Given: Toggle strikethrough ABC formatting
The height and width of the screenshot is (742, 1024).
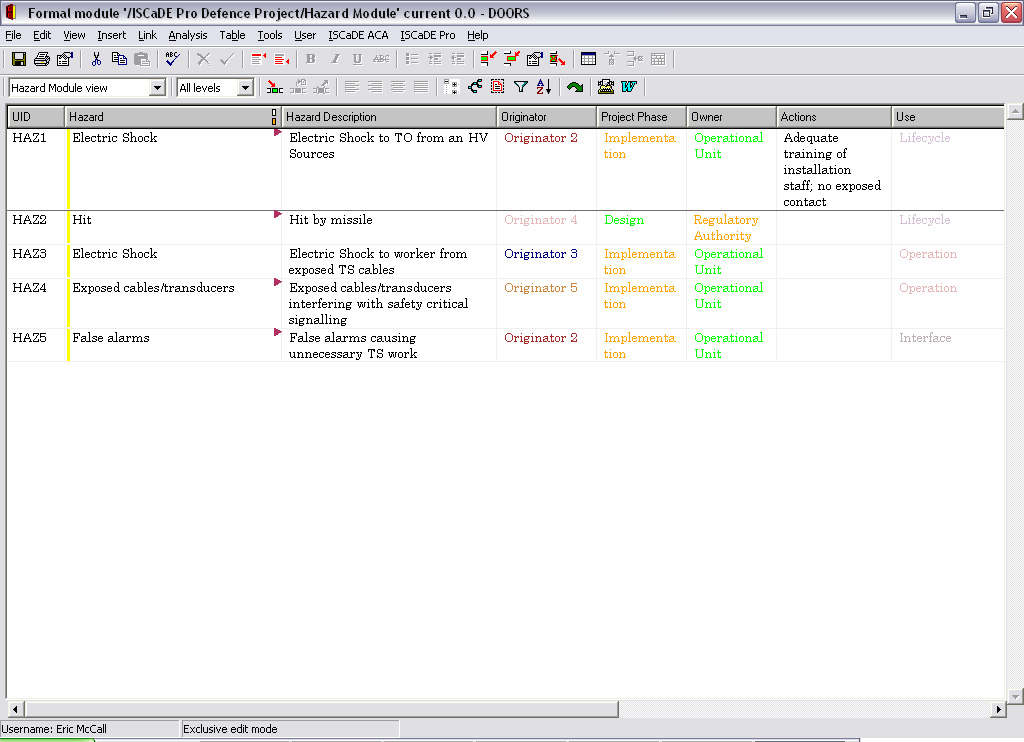Looking at the screenshot, I should tap(381, 59).
